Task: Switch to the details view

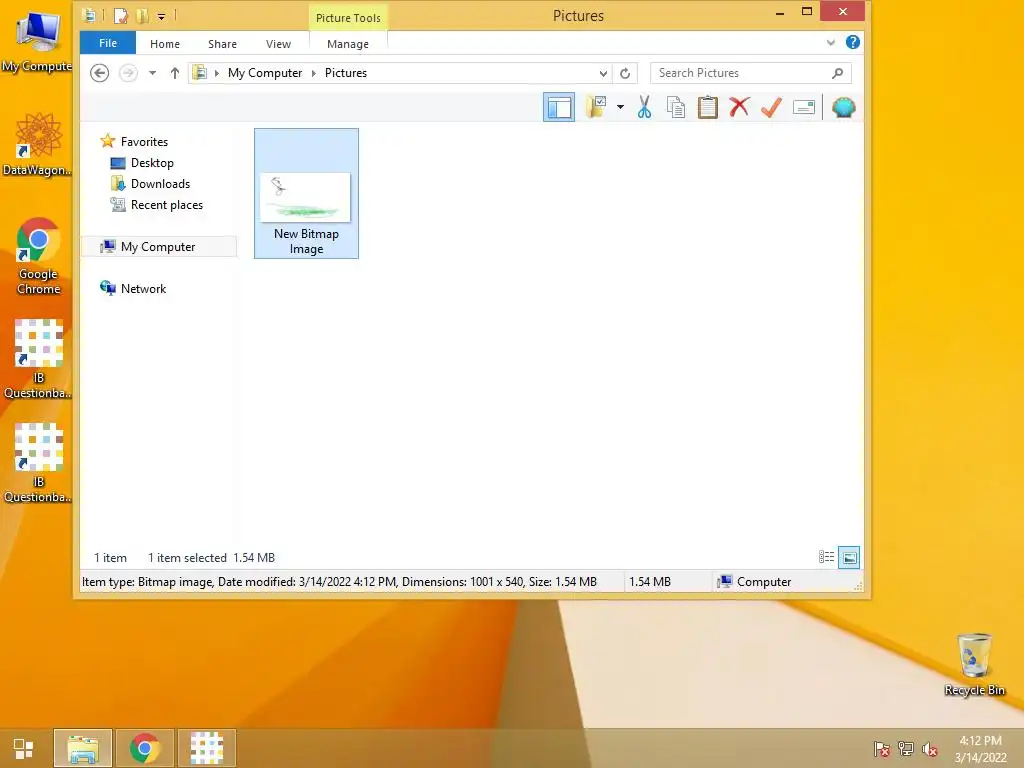Action: click(827, 557)
